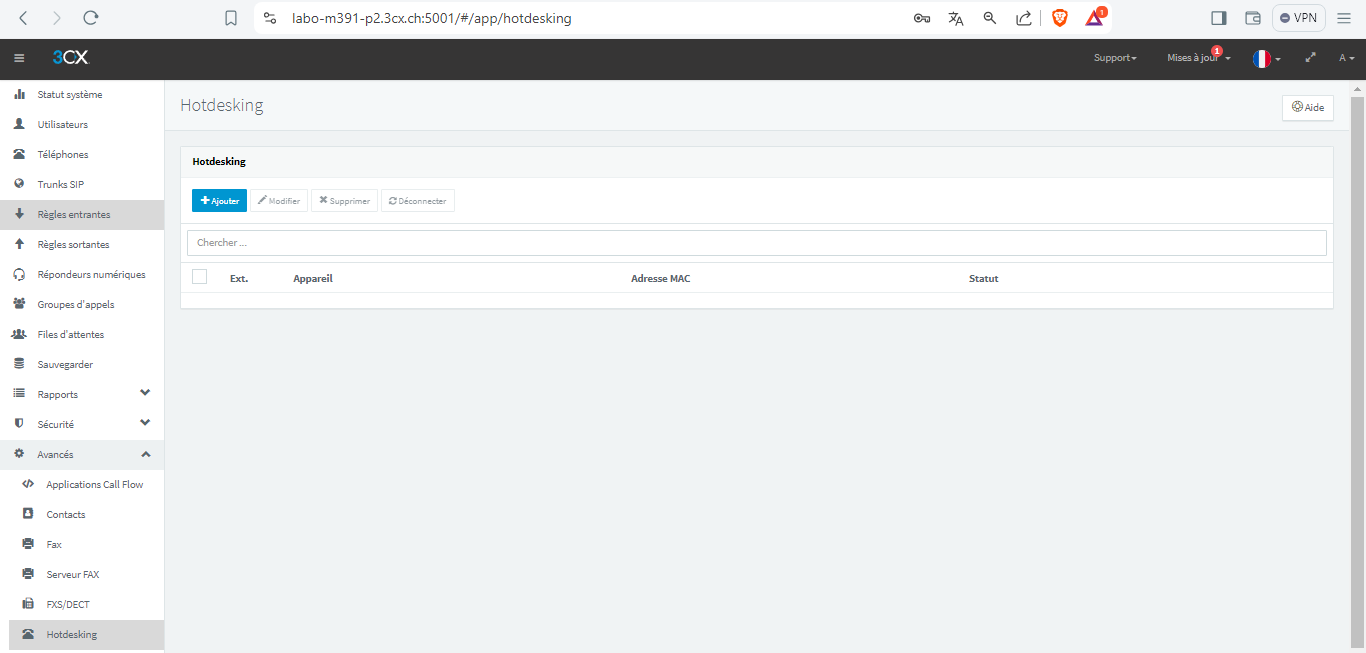The image size is (1366, 653).
Task: Click the Déconnecter button
Action: (x=417, y=201)
